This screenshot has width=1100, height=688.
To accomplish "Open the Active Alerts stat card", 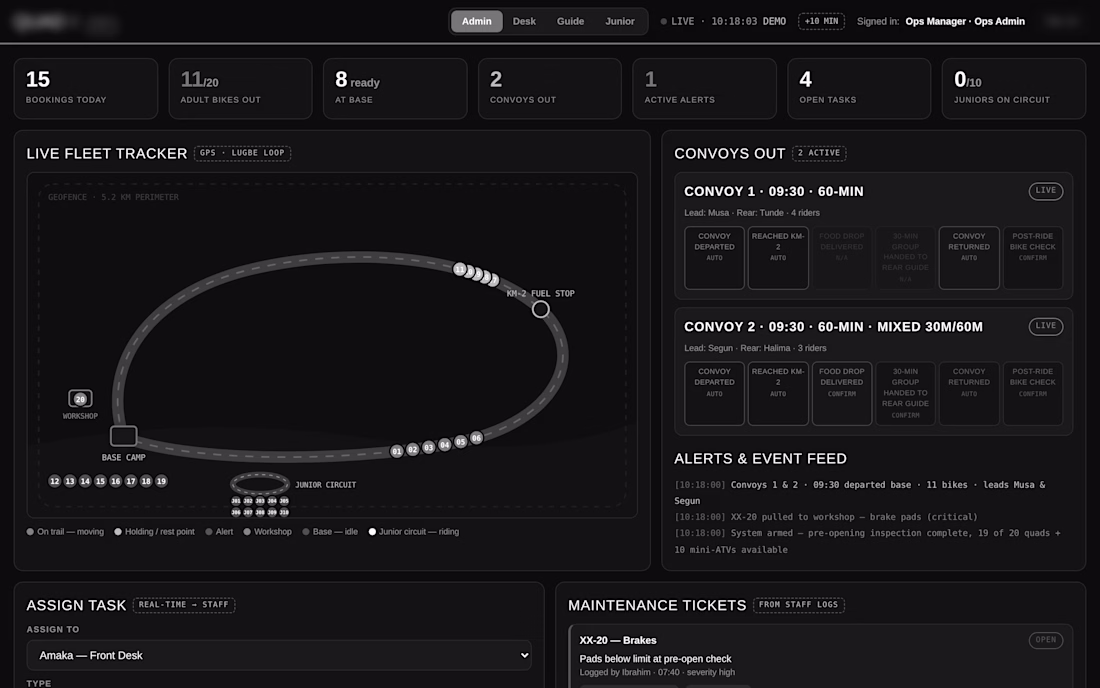I will coord(704,88).
